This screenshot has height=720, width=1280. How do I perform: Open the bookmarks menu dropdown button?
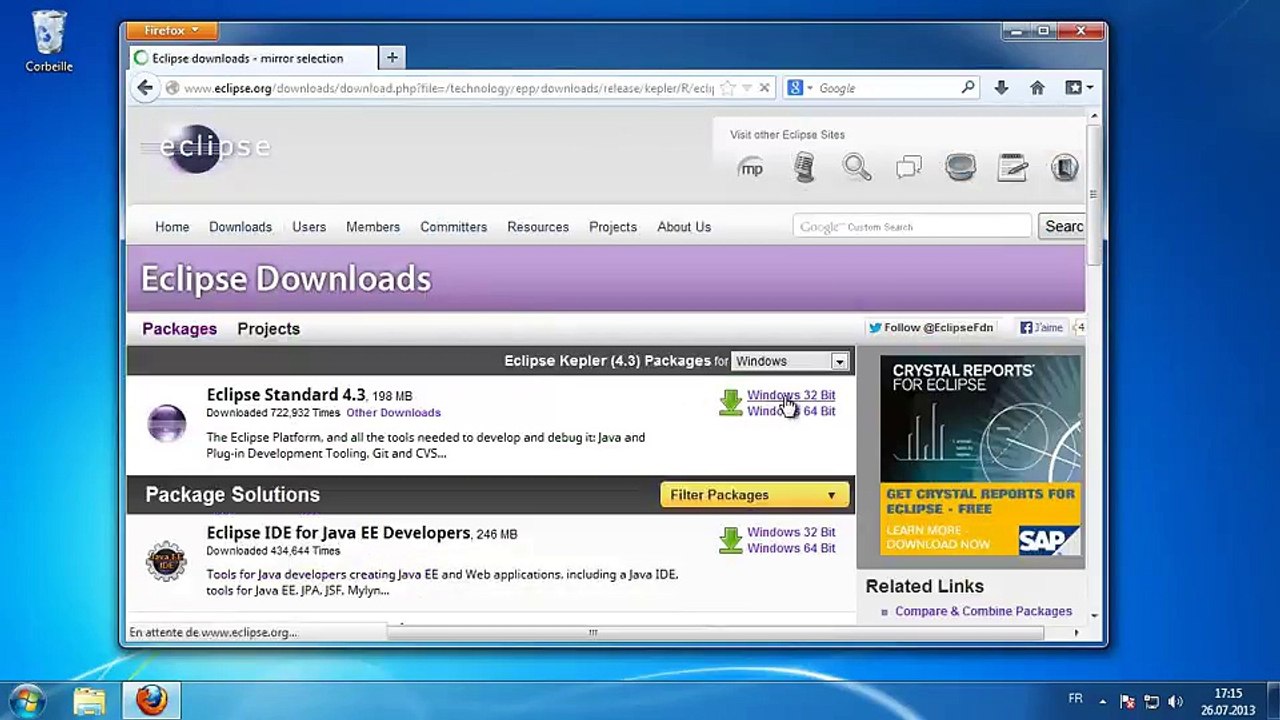point(1078,88)
